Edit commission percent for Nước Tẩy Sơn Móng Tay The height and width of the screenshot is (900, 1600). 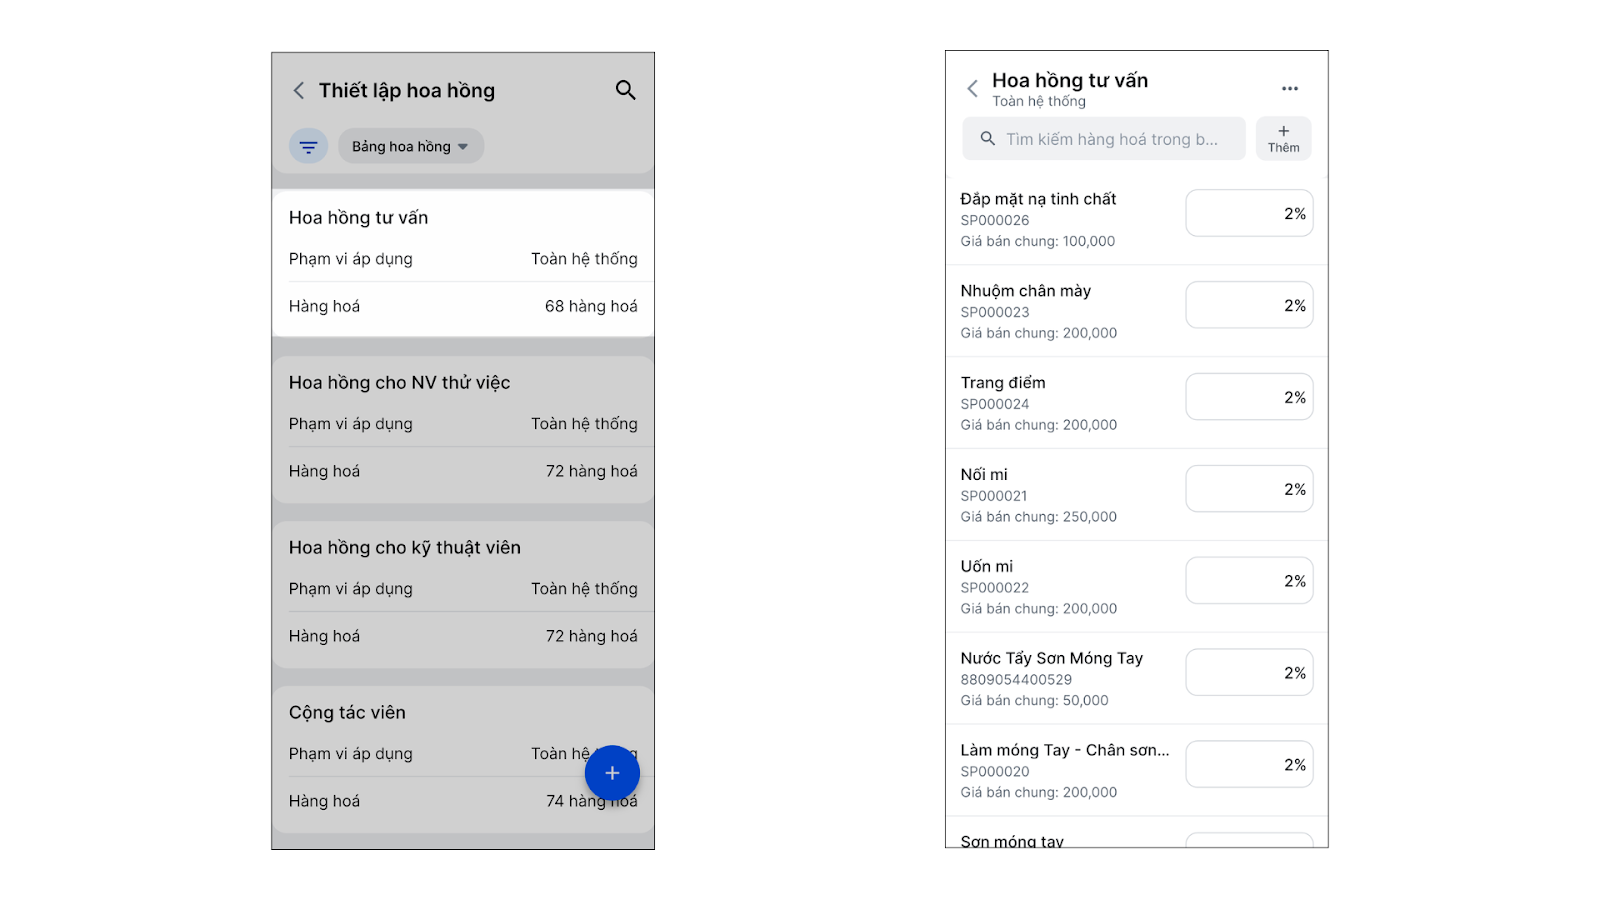coord(1249,674)
